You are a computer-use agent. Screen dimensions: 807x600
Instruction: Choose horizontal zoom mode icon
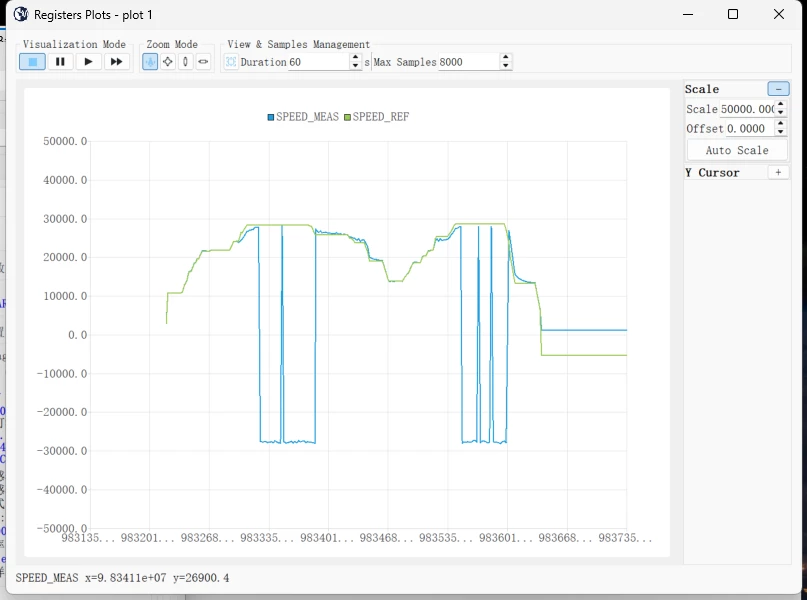coord(203,62)
